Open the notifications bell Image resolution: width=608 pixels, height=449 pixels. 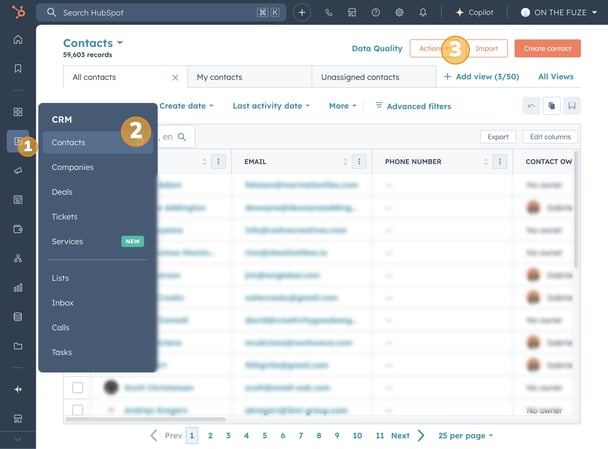[423, 12]
